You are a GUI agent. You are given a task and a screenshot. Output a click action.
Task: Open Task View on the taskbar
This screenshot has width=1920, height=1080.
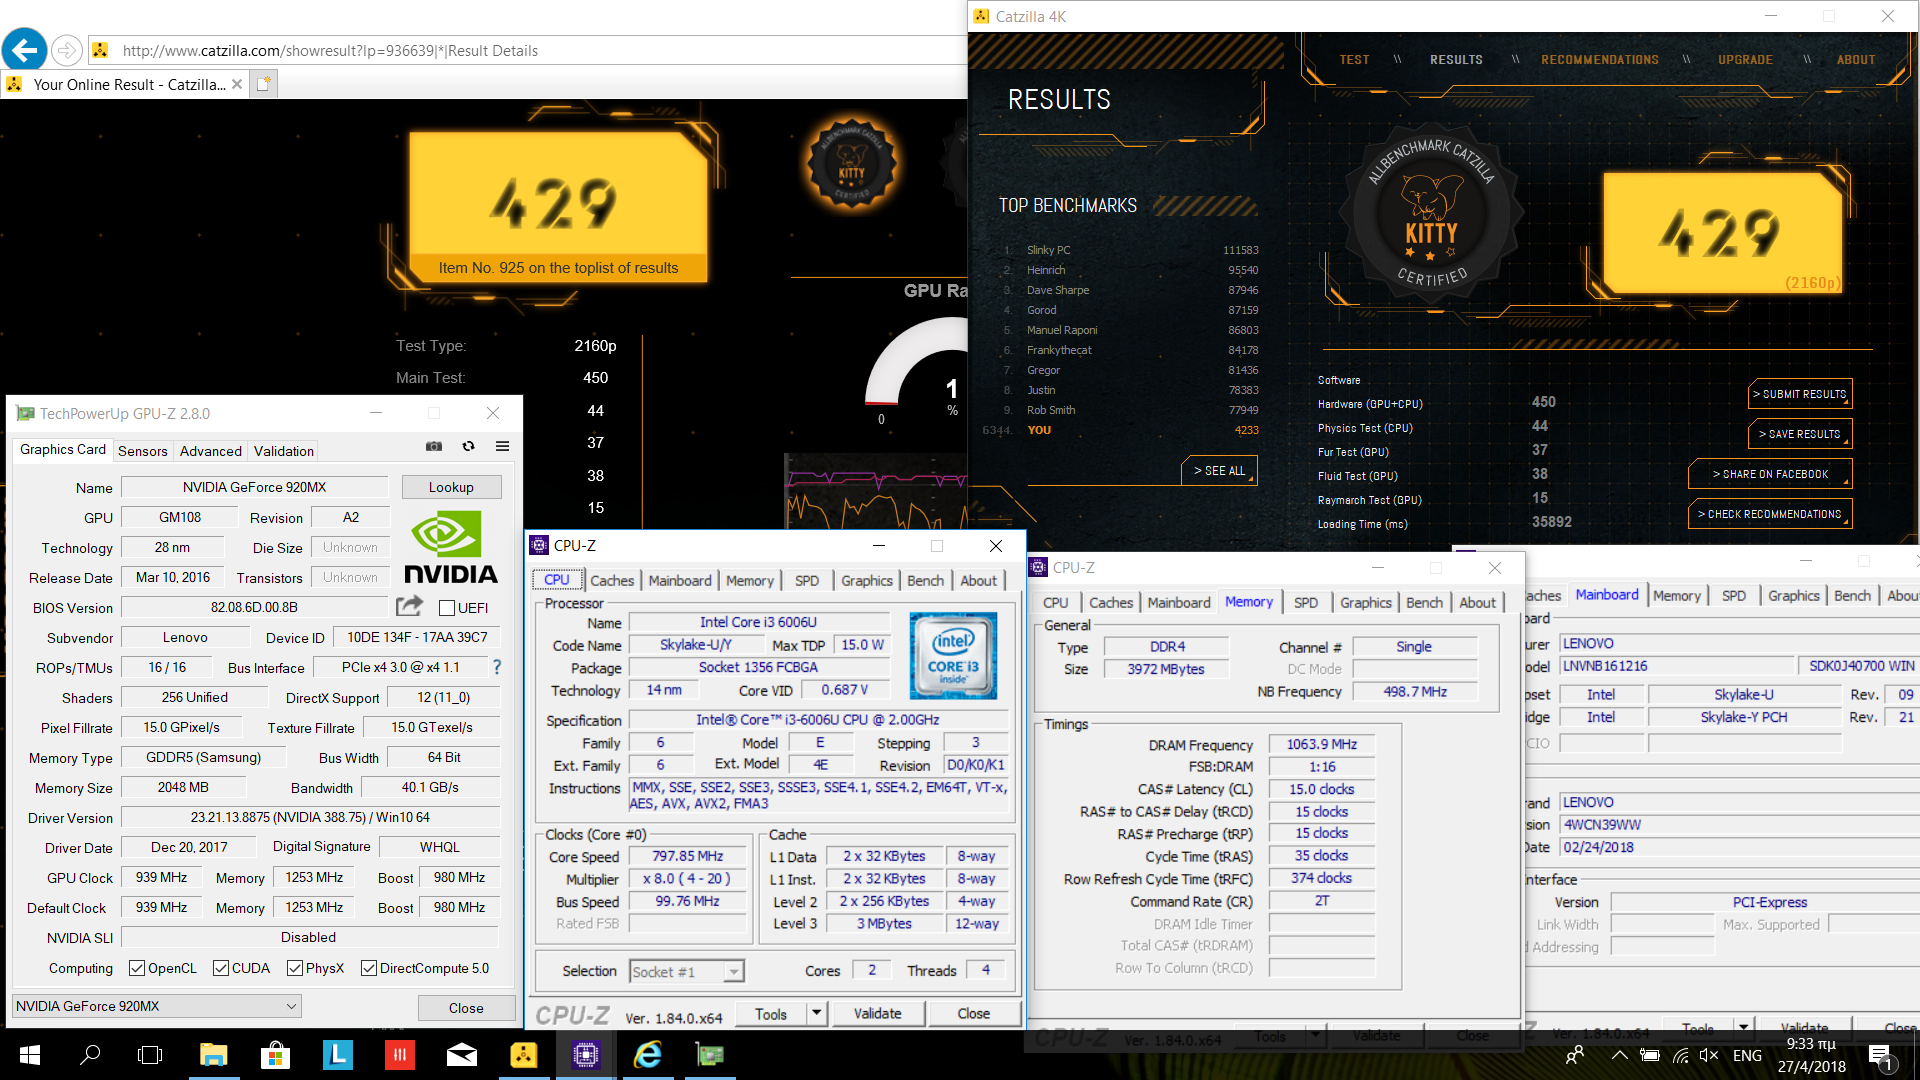(x=150, y=1055)
